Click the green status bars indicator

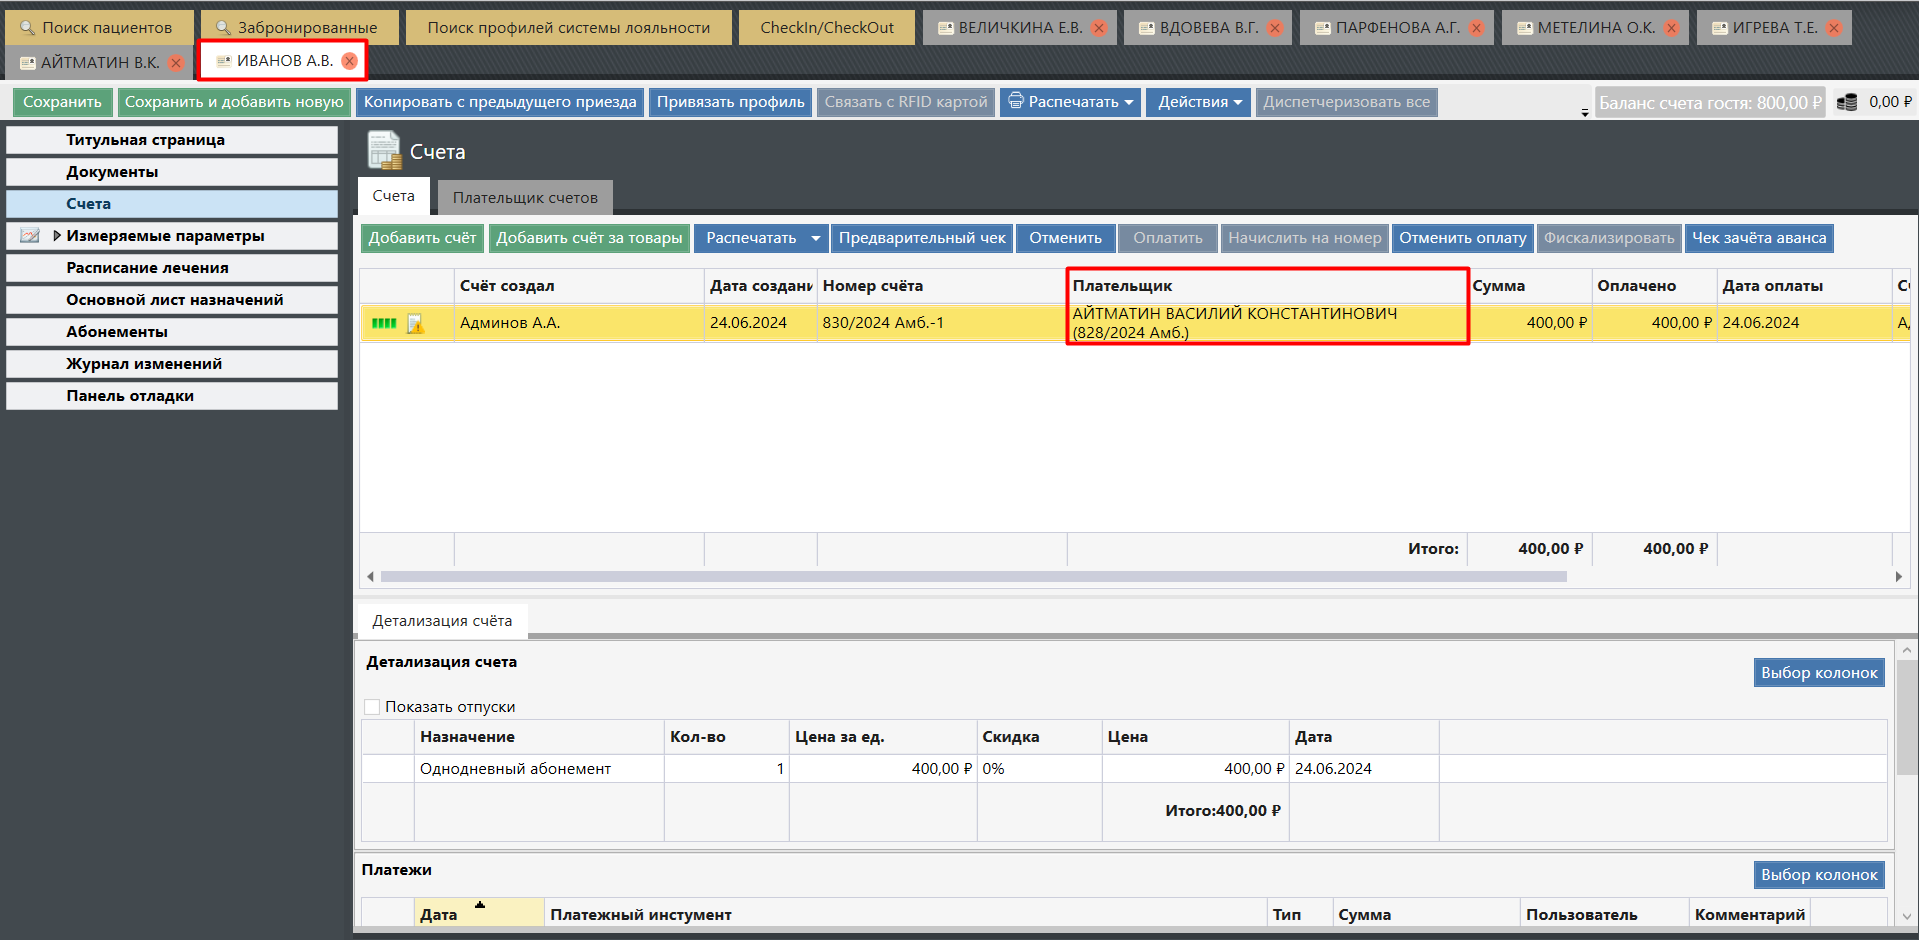(384, 323)
